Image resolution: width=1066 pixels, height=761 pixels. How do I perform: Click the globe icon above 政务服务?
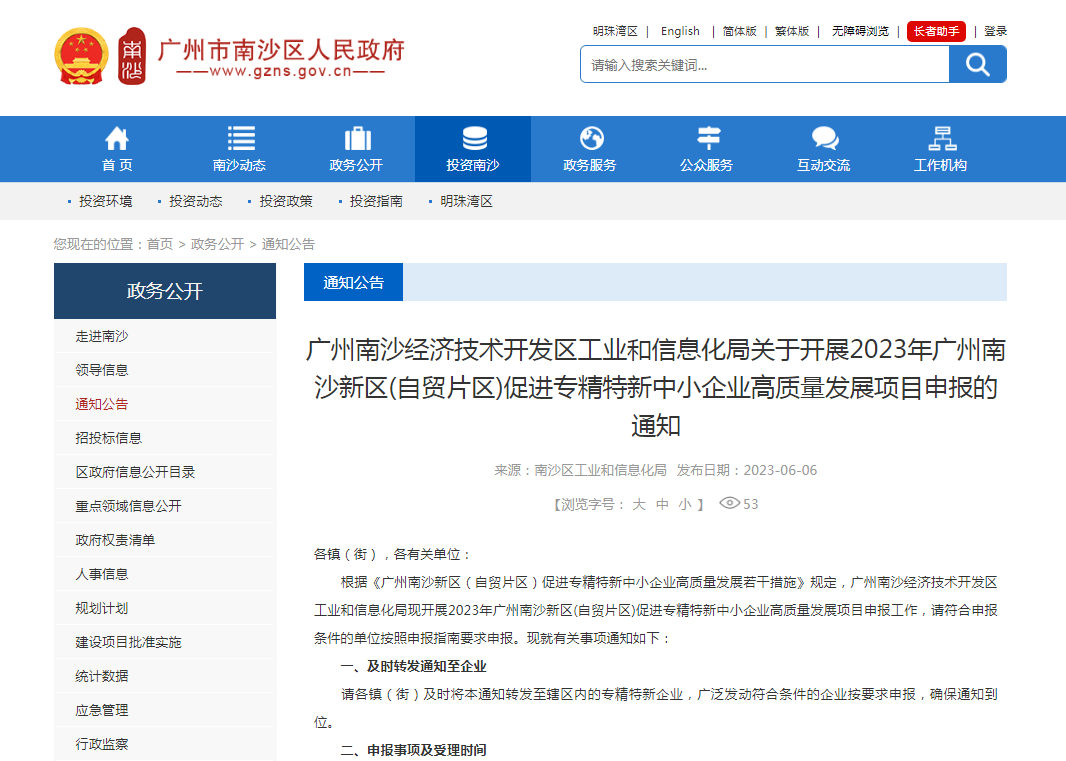coord(591,138)
